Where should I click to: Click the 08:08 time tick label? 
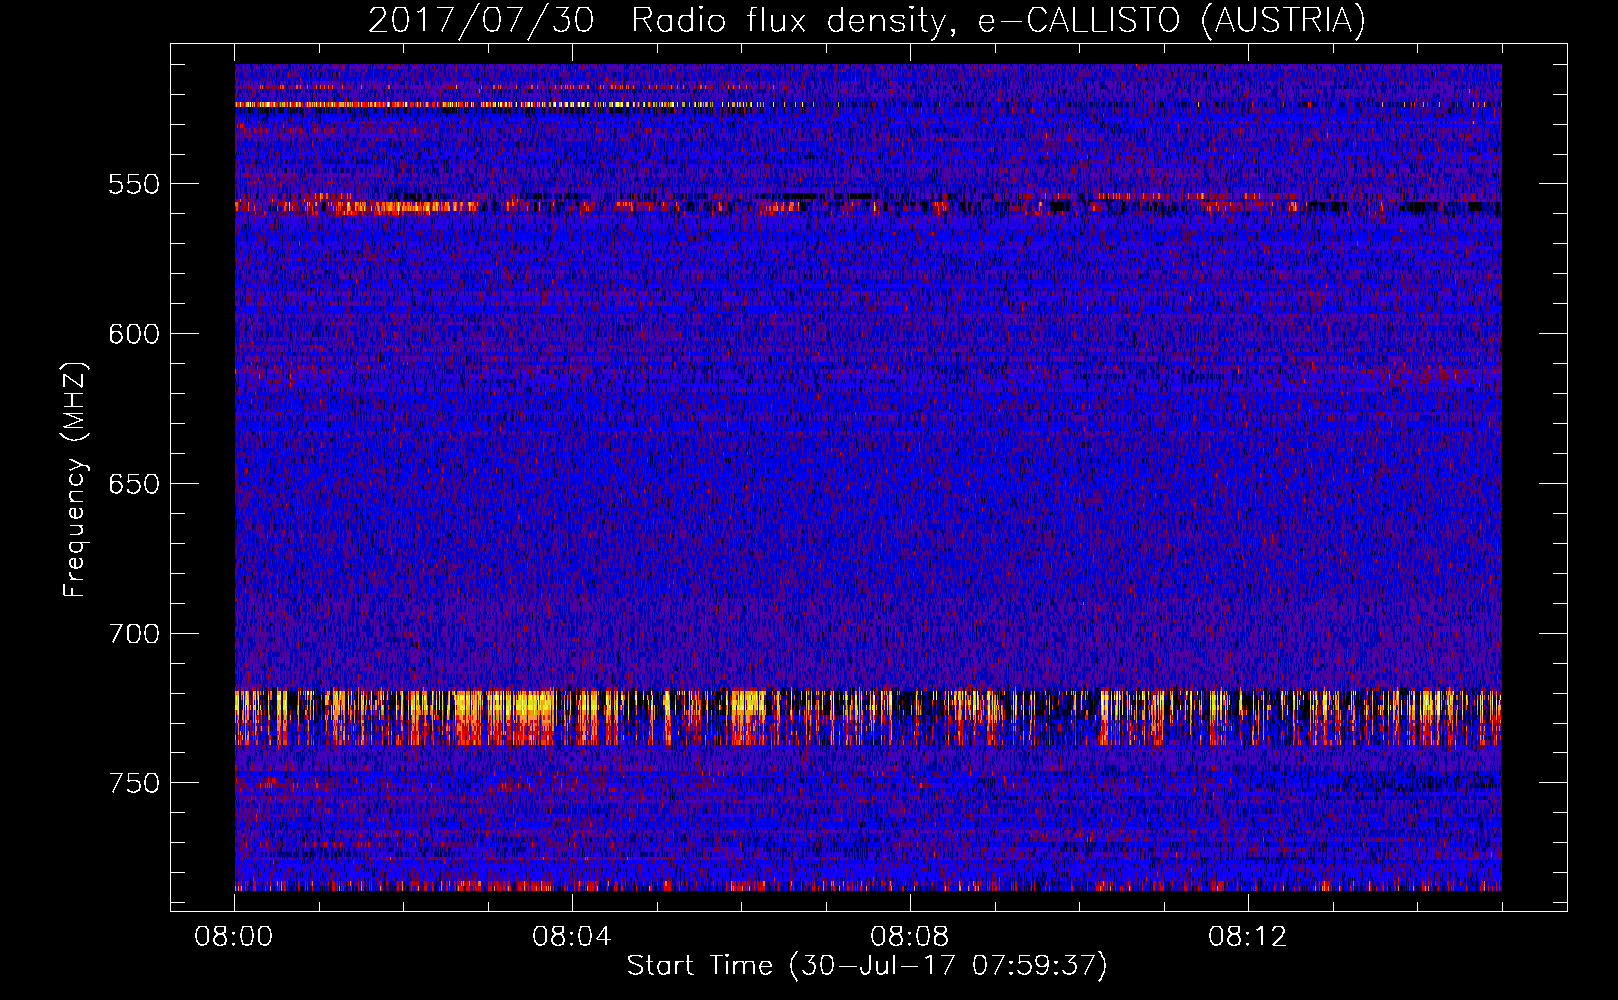pos(910,937)
